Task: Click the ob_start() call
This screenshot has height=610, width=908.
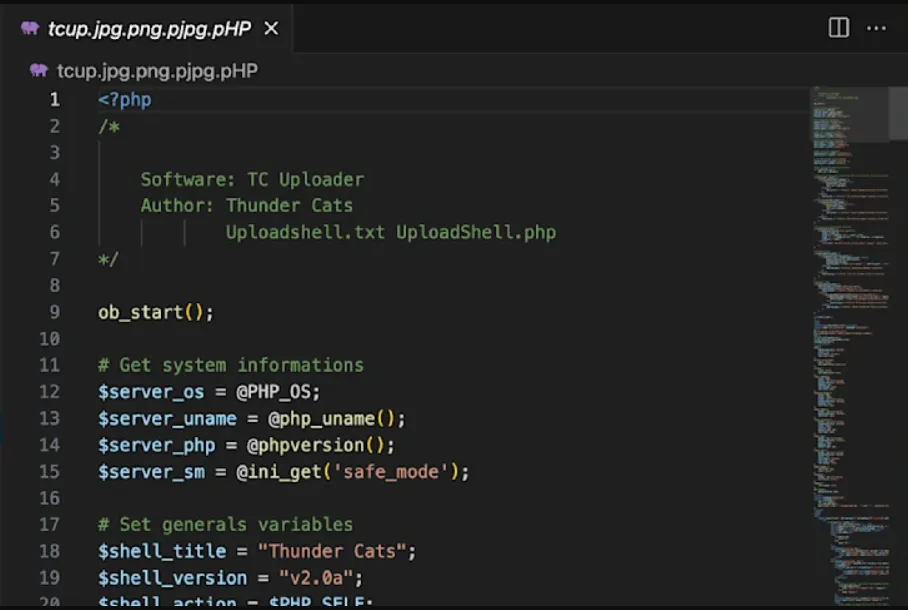Action: pos(151,313)
